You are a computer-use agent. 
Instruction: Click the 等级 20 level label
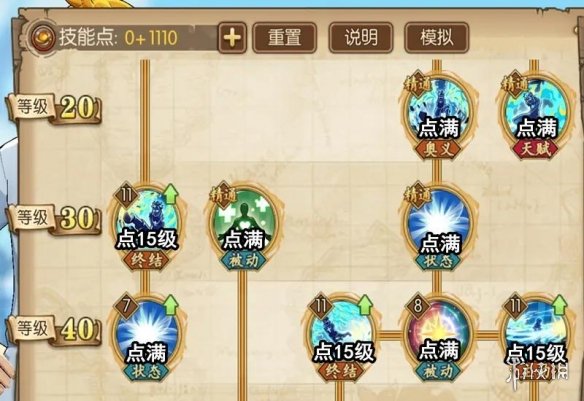(x=54, y=108)
